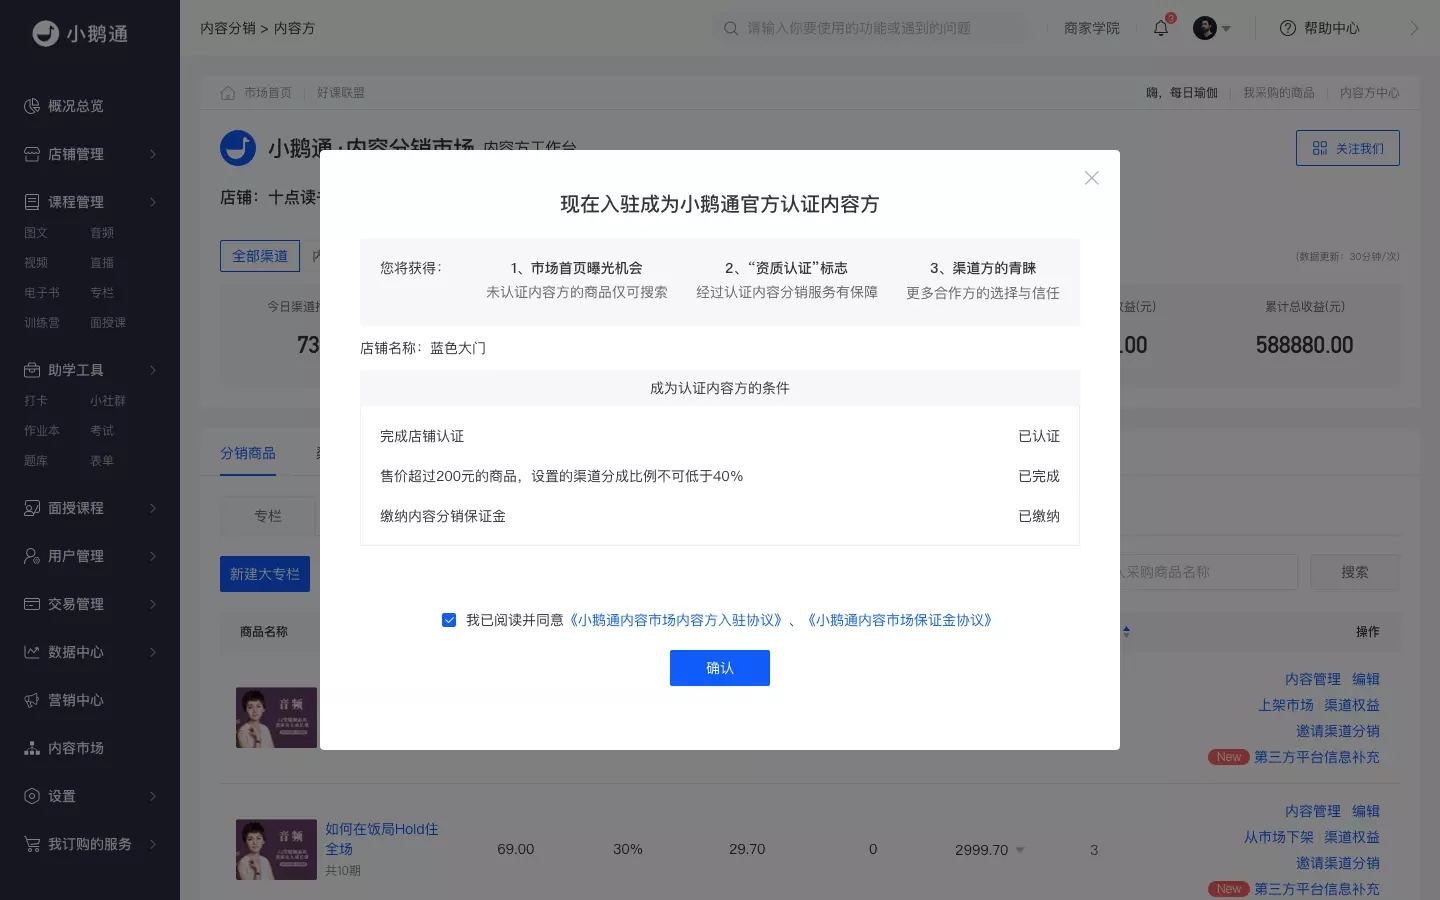Click the 内容市场 icon
The image size is (1440, 900).
click(32, 748)
